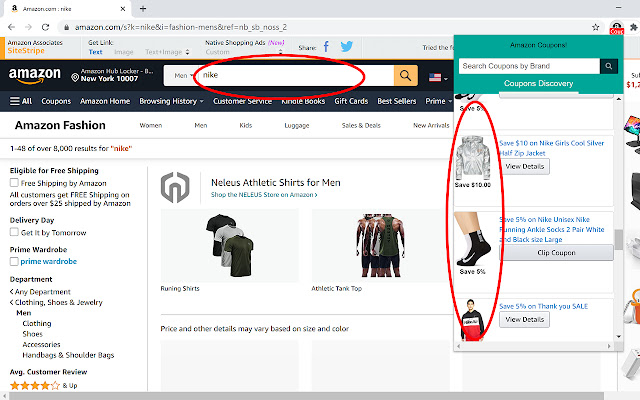
Task: Open the Amazon Coupons extension icon
Action: [x=616, y=28]
